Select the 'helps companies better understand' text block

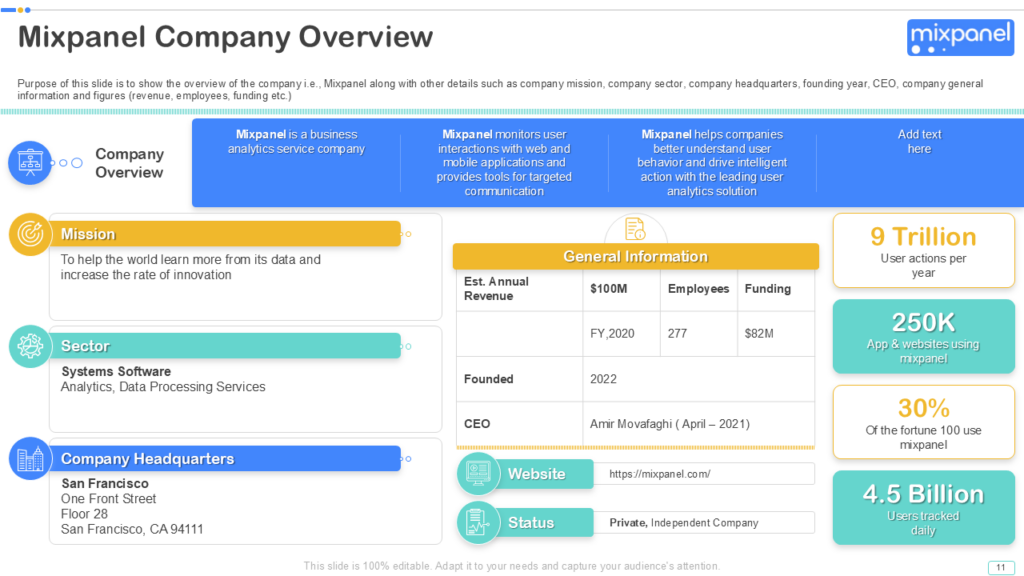(712, 163)
